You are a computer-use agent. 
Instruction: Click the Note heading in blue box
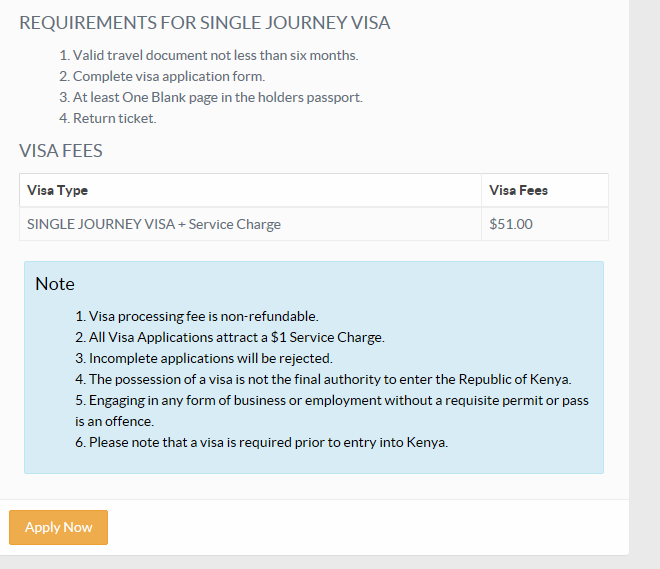(55, 284)
